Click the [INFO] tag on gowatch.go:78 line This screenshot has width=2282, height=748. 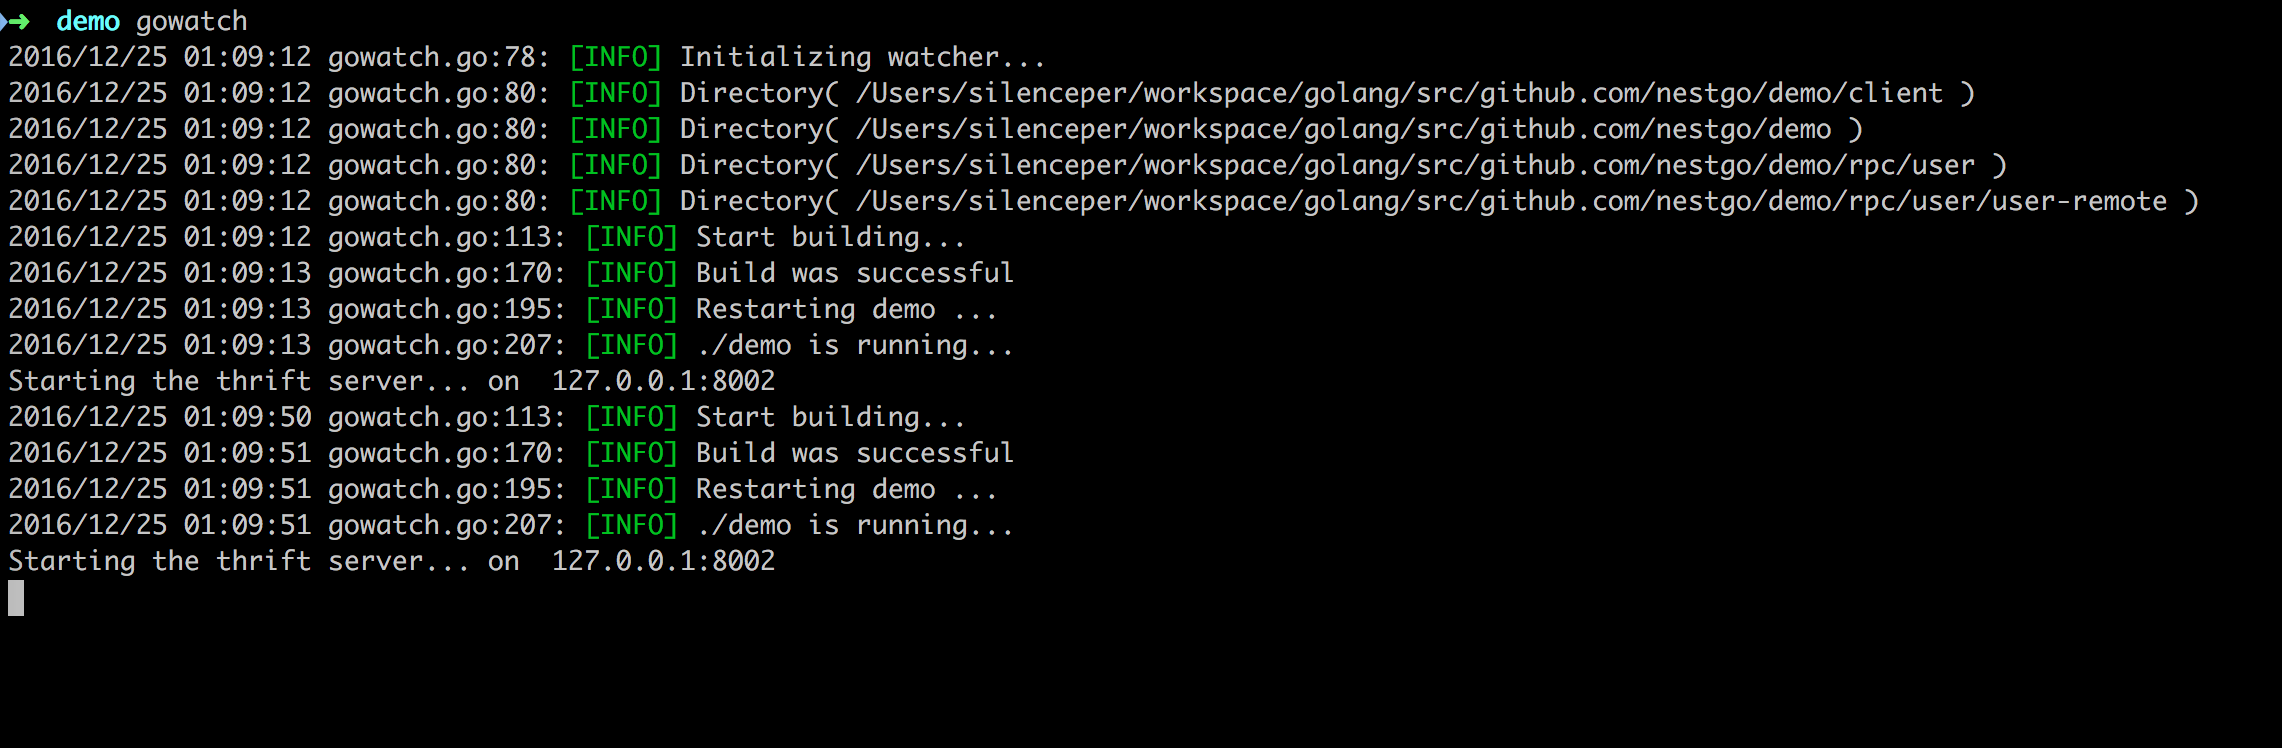[615, 57]
